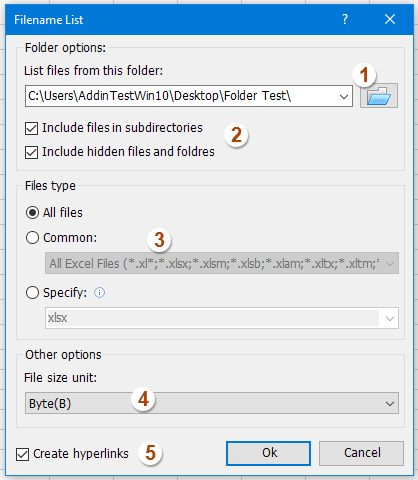Expand the folder path dropdown arrow
418x480 pixels.
[x=344, y=96]
